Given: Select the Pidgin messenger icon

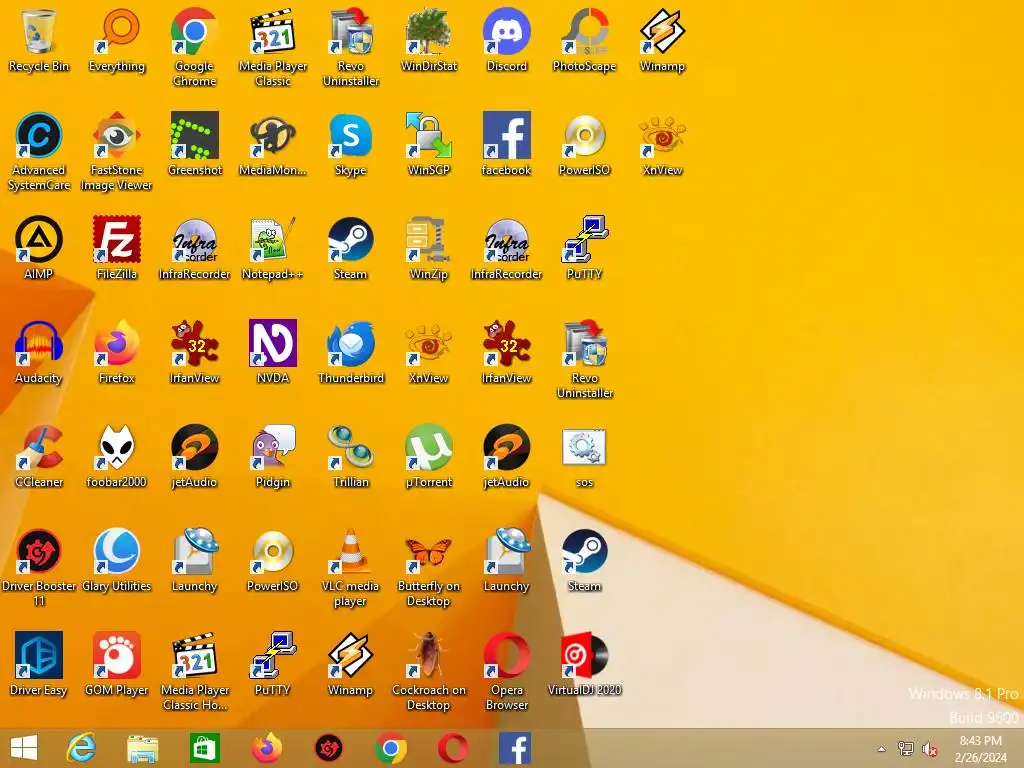Looking at the screenshot, I should point(272,458).
